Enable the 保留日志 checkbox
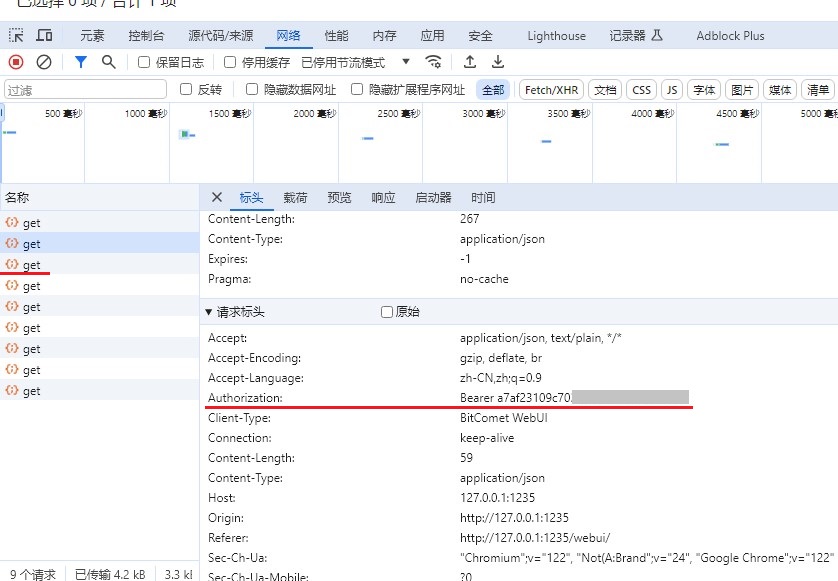The width and height of the screenshot is (838, 581). click(144, 62)
